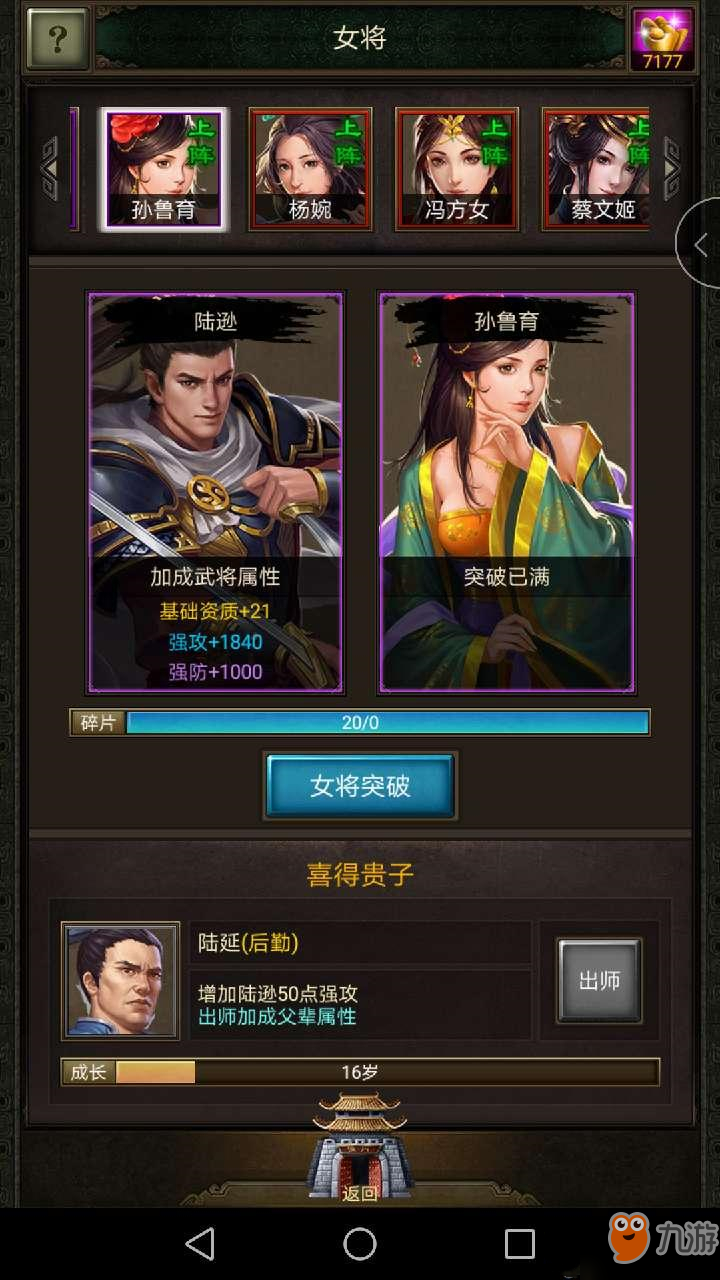
Task: Open the 陆逊 general card
Action: pos(215,493)
